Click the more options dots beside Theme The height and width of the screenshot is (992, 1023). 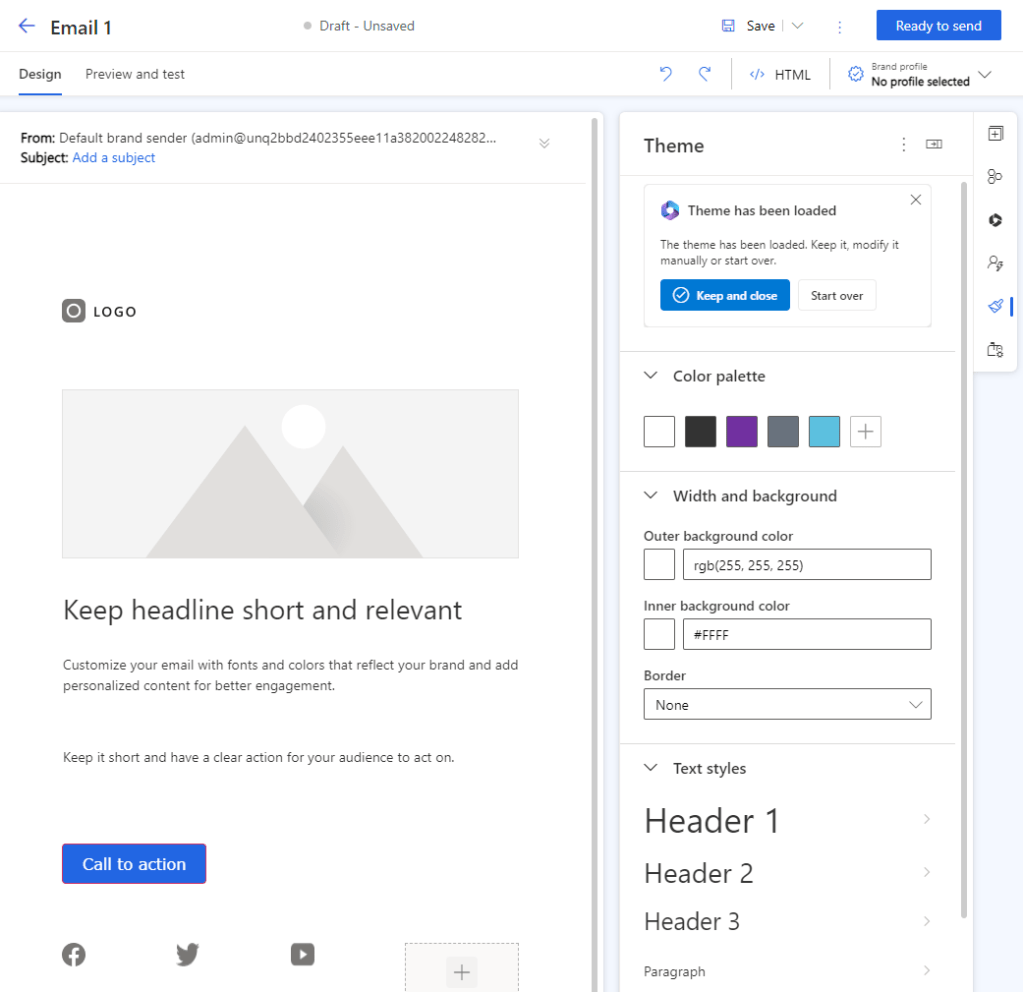point(903,144)
